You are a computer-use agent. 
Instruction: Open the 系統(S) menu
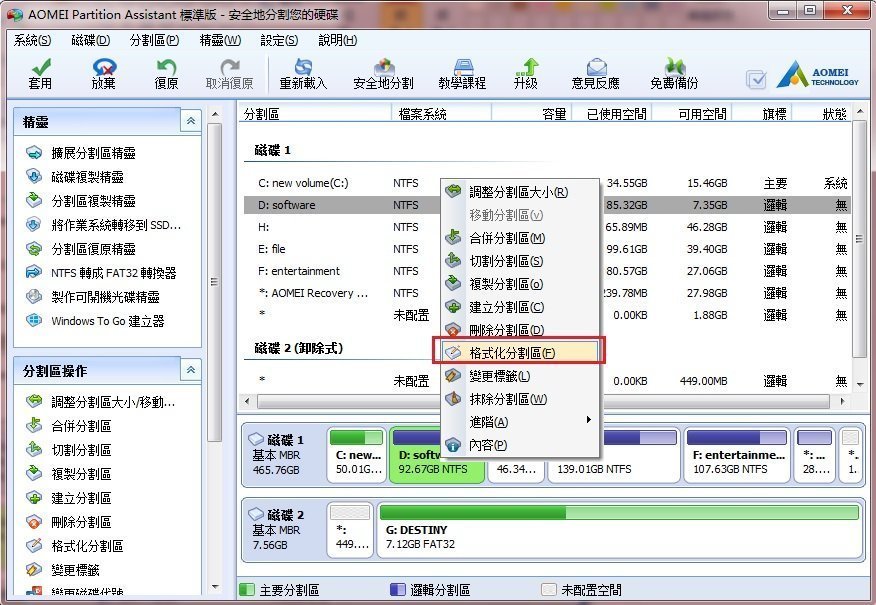[32, 40]
